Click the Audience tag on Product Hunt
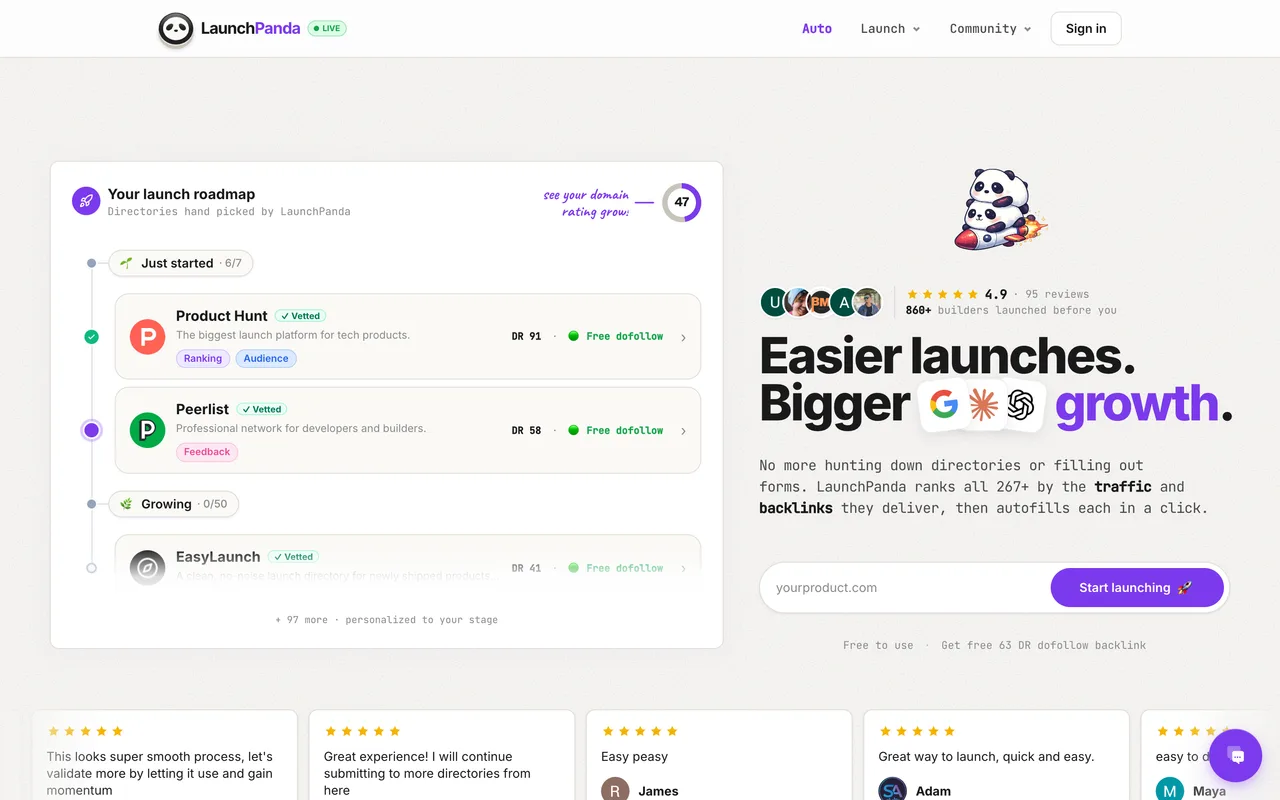 pos(266,359)
